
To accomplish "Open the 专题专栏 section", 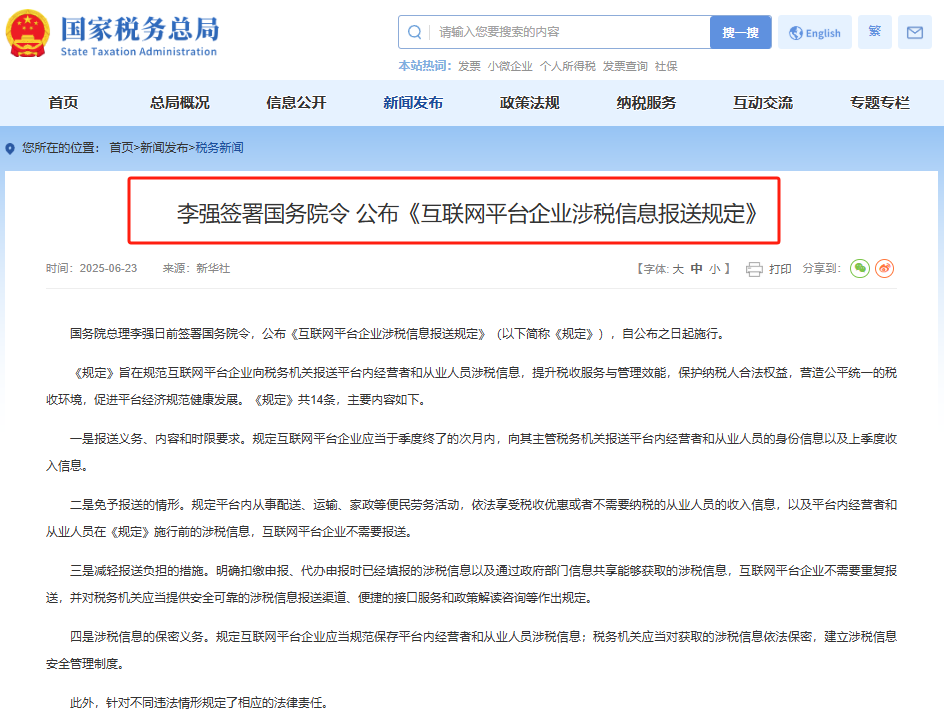I will 877,102.
